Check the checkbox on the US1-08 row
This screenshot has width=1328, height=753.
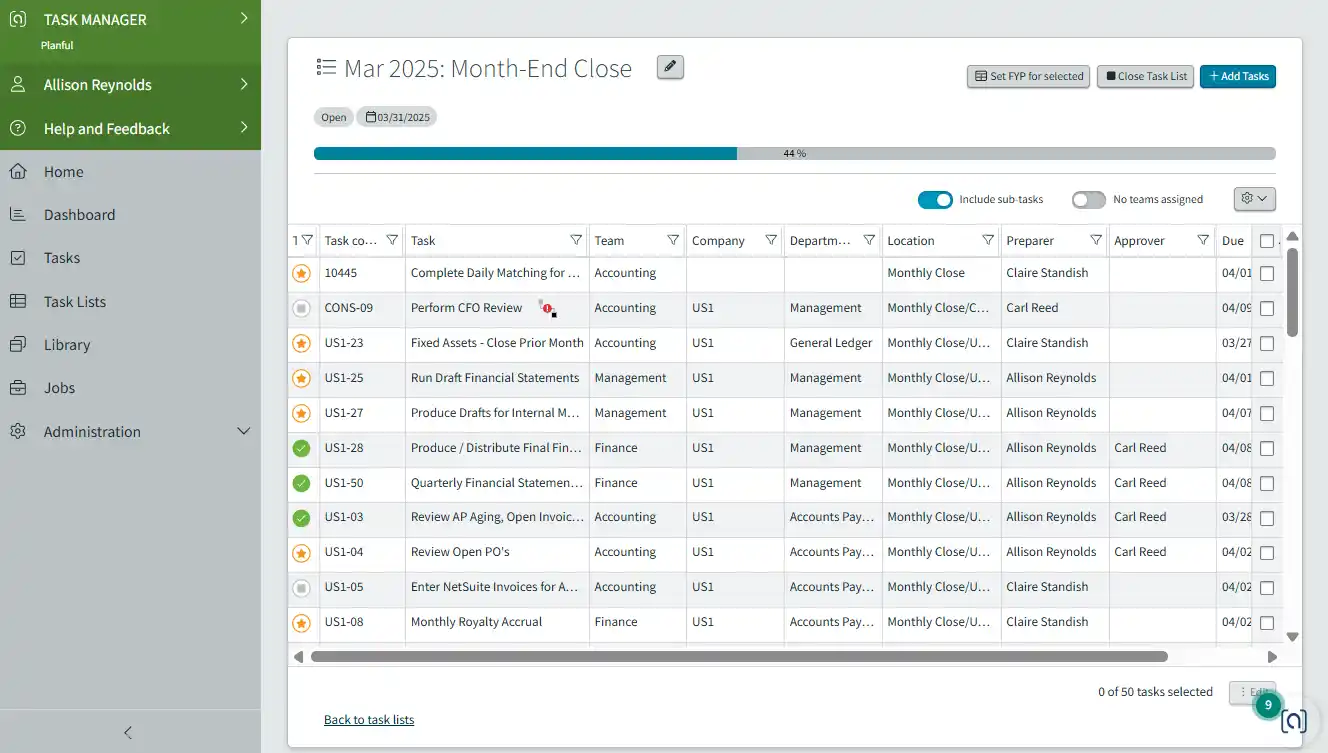[1267, 623]
